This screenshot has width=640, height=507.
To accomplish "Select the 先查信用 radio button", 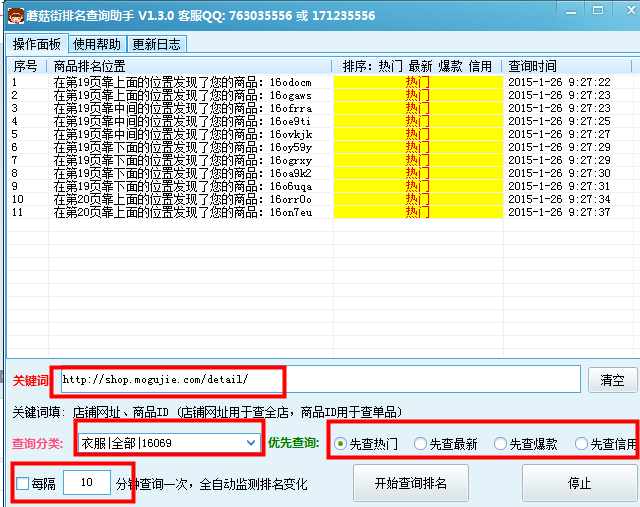I will coord(606,444).
